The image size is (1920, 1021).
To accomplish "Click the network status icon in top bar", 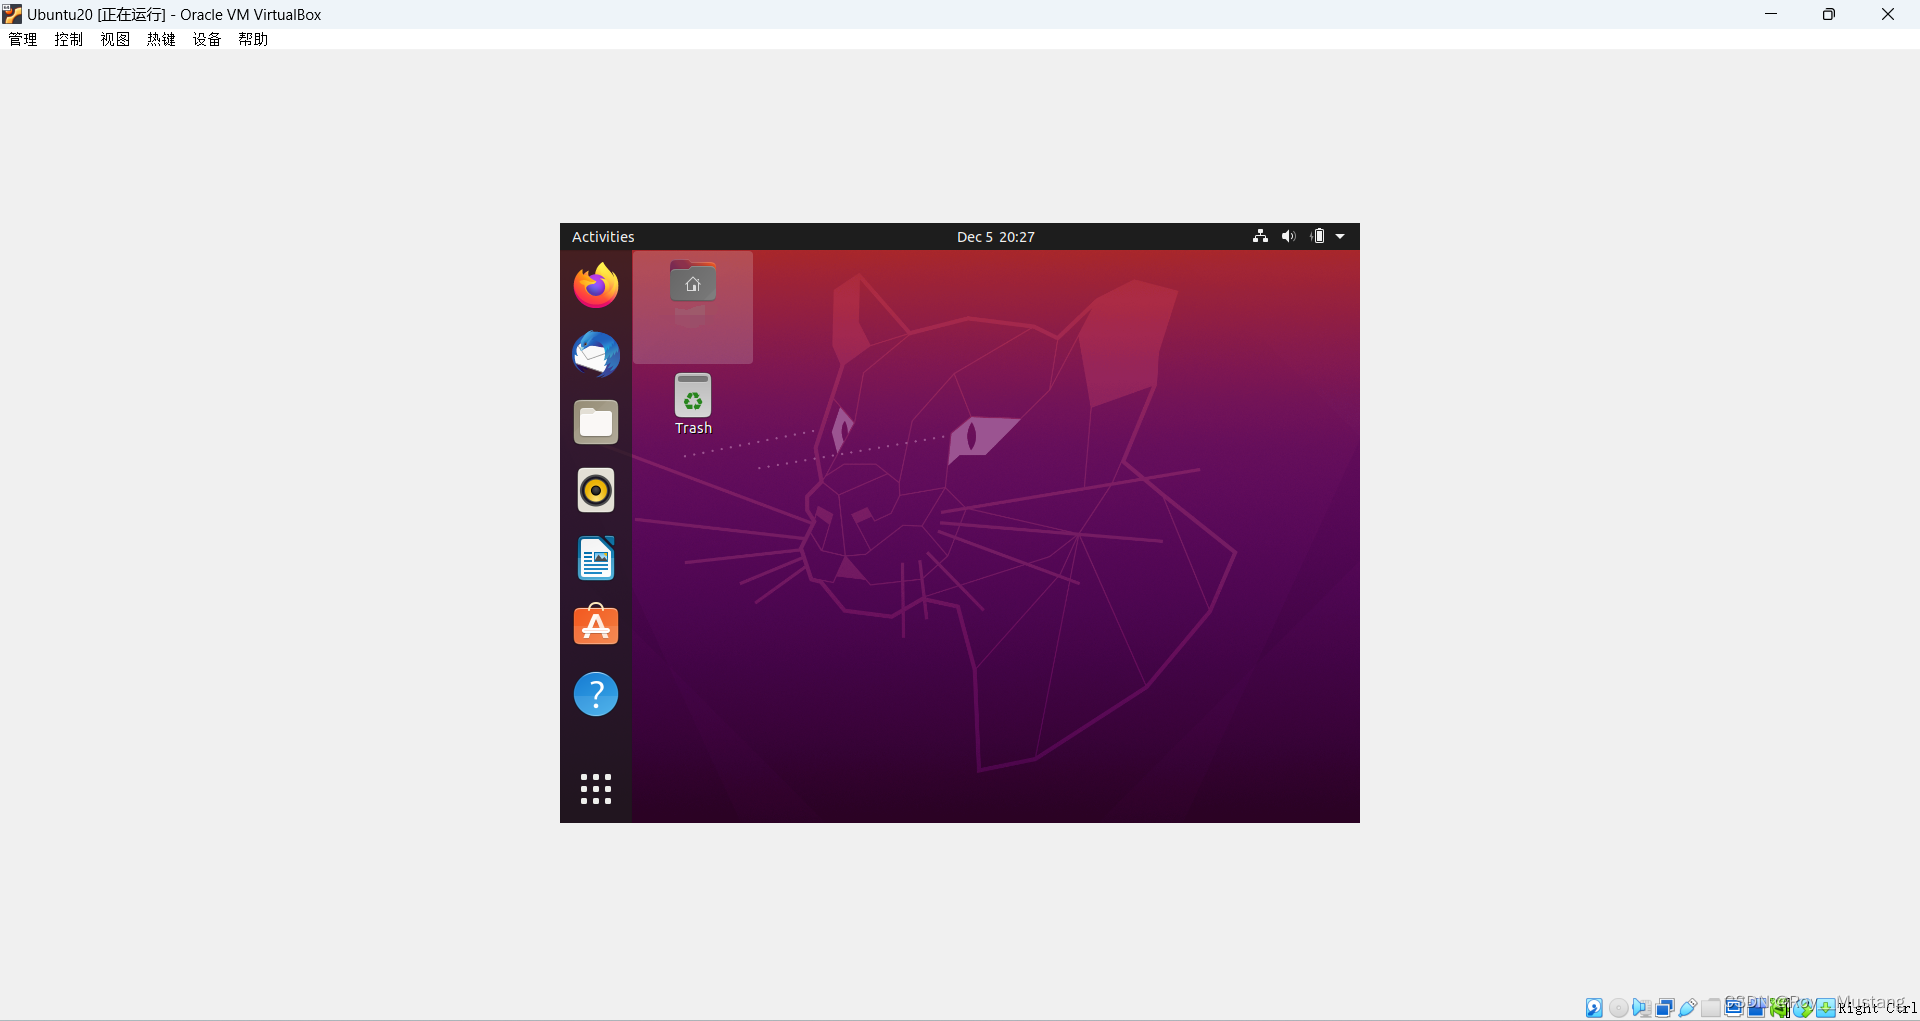I will click(x=1260, y=236).
